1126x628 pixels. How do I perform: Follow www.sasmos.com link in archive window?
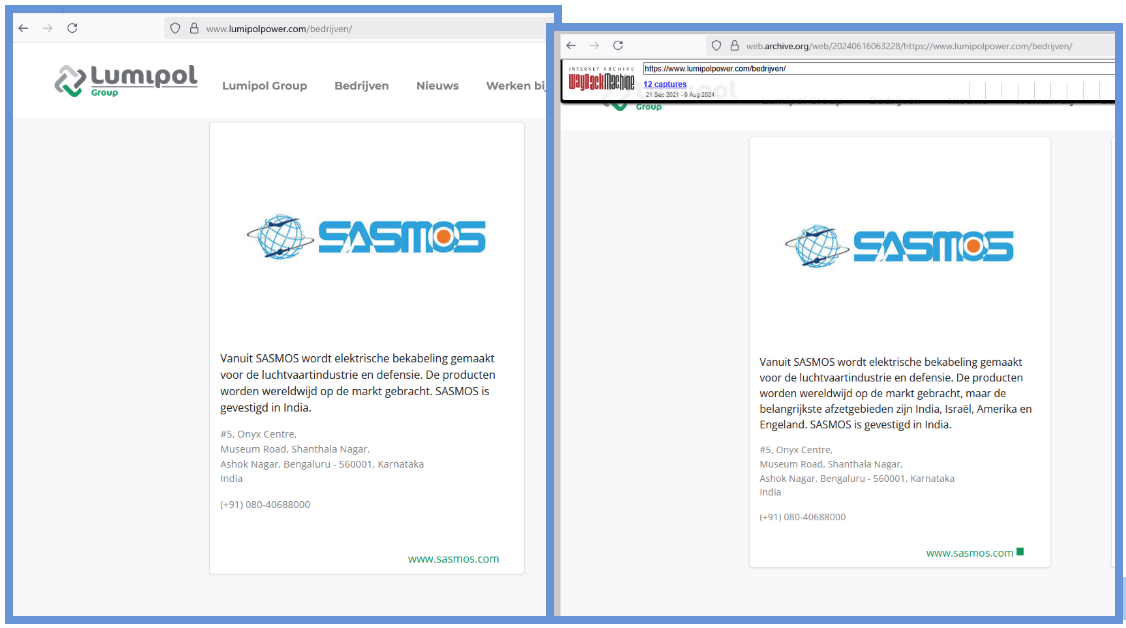tap(969, 553)
